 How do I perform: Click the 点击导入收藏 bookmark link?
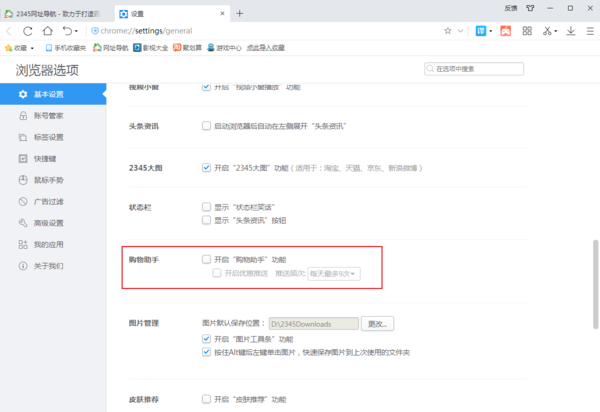263,47
